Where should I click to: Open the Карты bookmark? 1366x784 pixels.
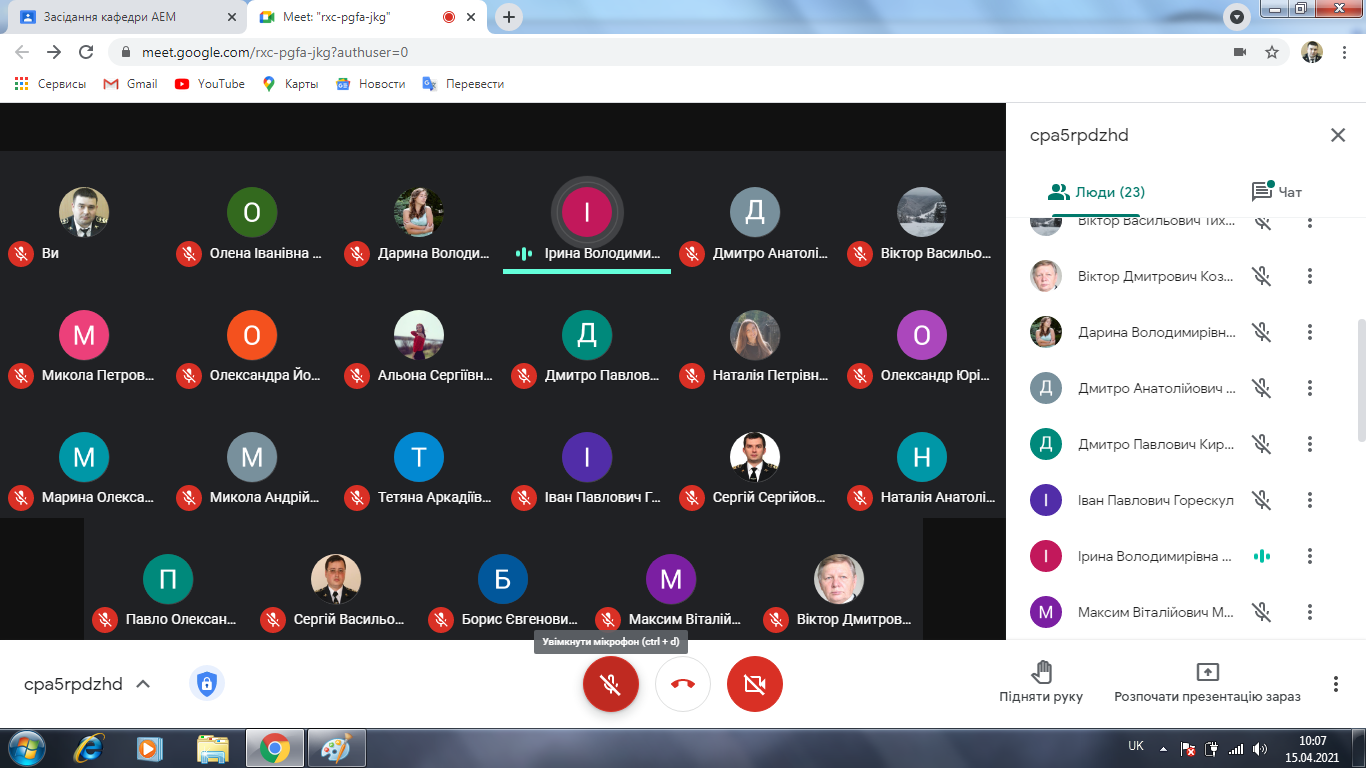coord(290,84)
